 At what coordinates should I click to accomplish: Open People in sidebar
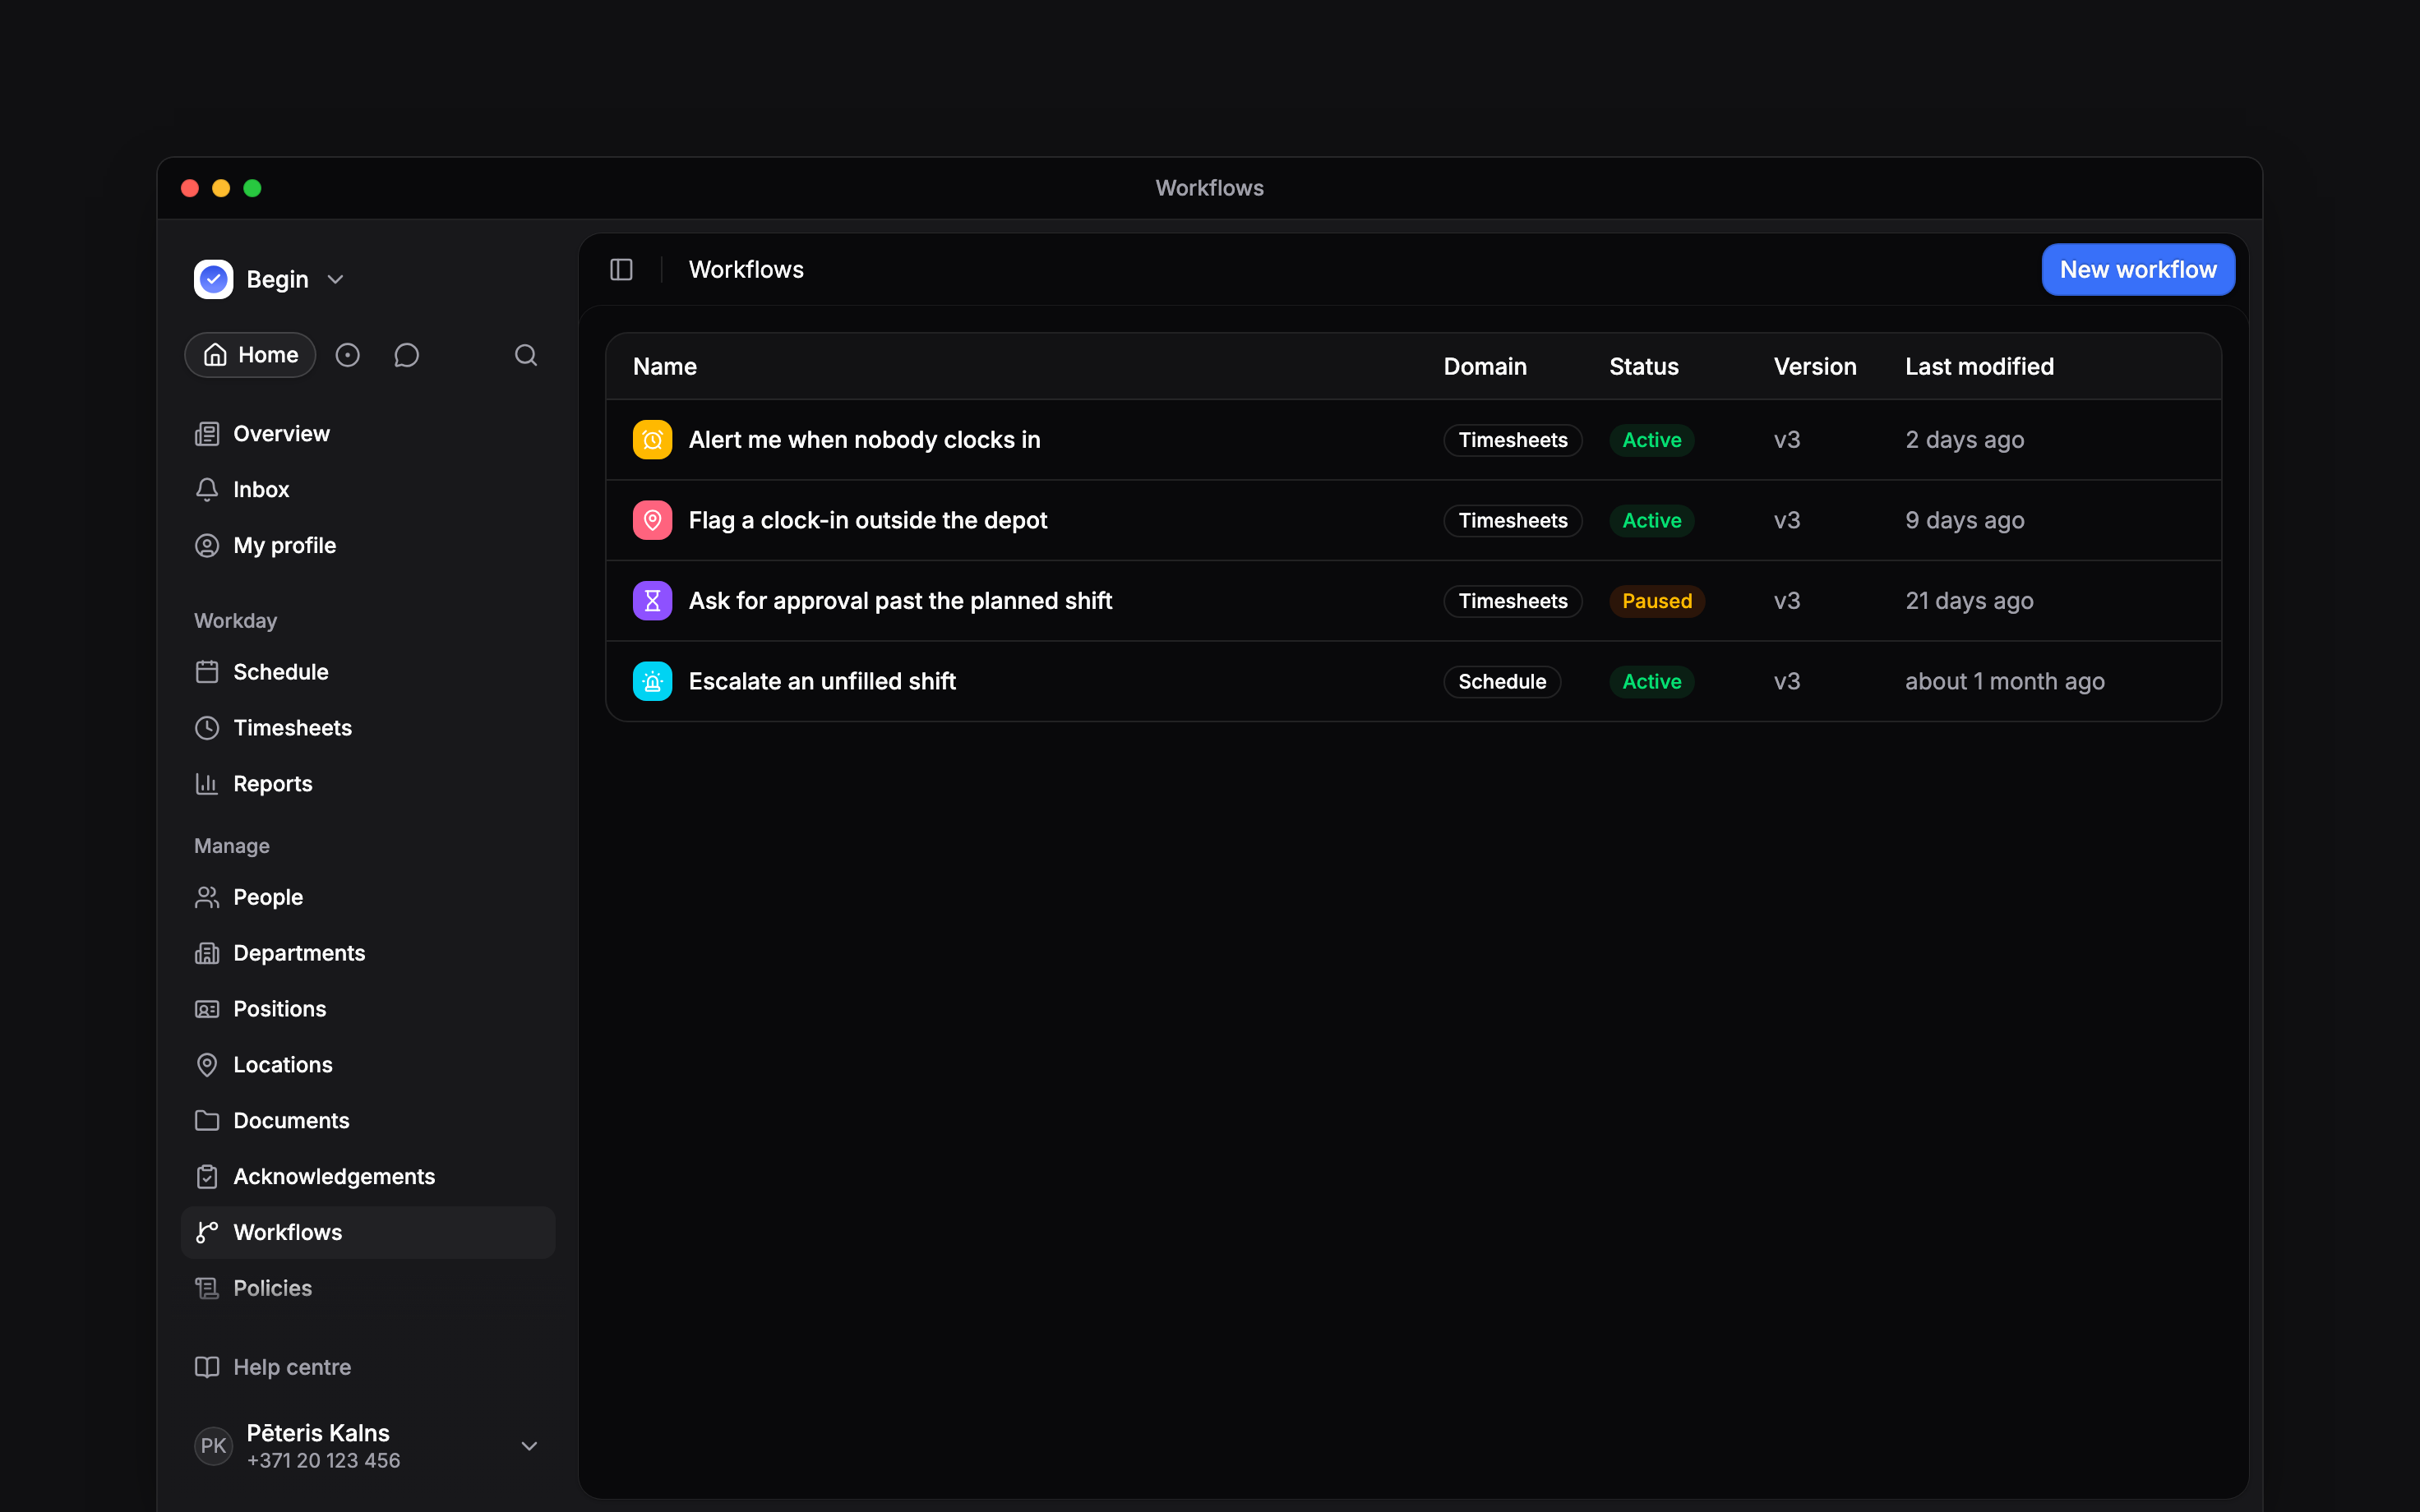click(368, 897)
